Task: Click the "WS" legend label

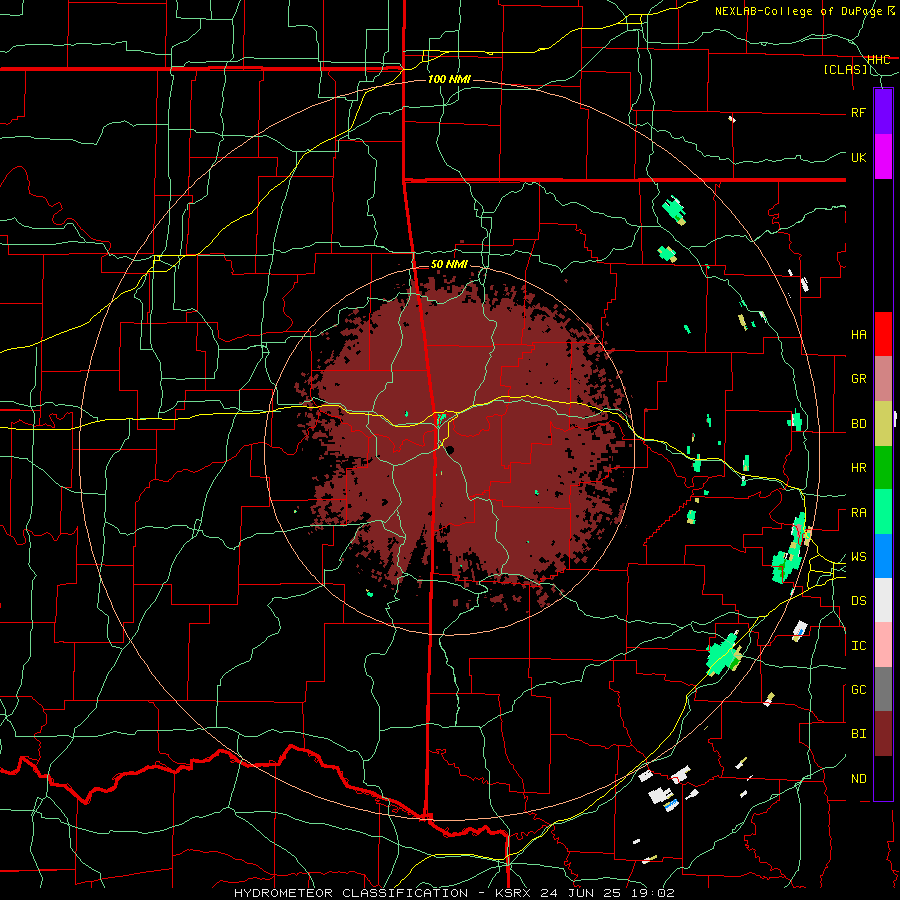Action: (x=858, y=557)
